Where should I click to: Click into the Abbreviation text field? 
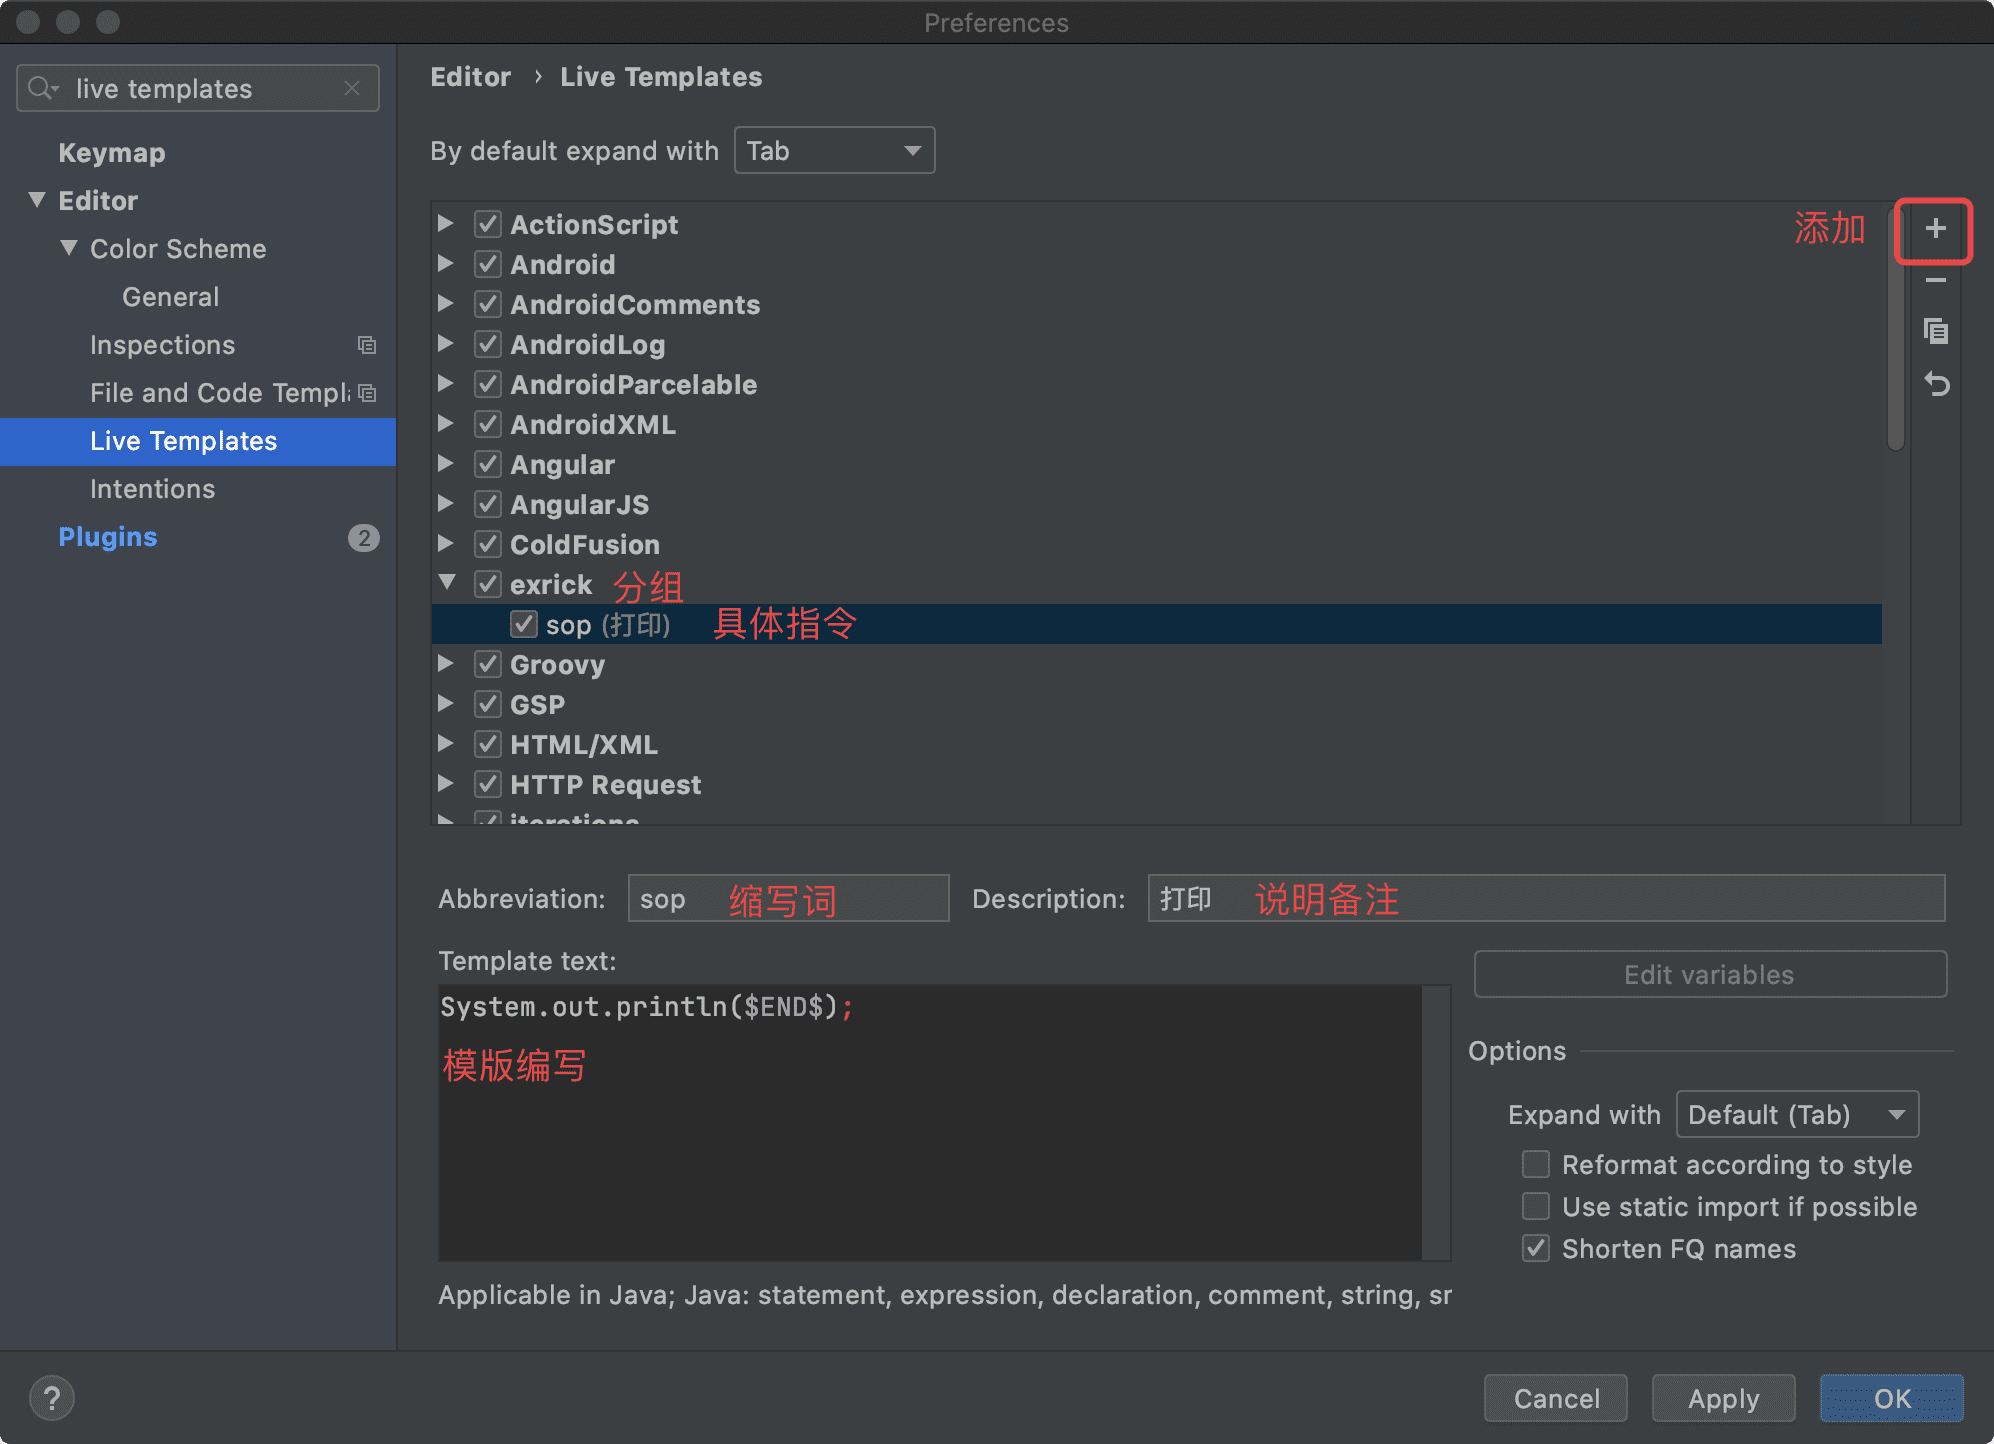click(788, 898)
